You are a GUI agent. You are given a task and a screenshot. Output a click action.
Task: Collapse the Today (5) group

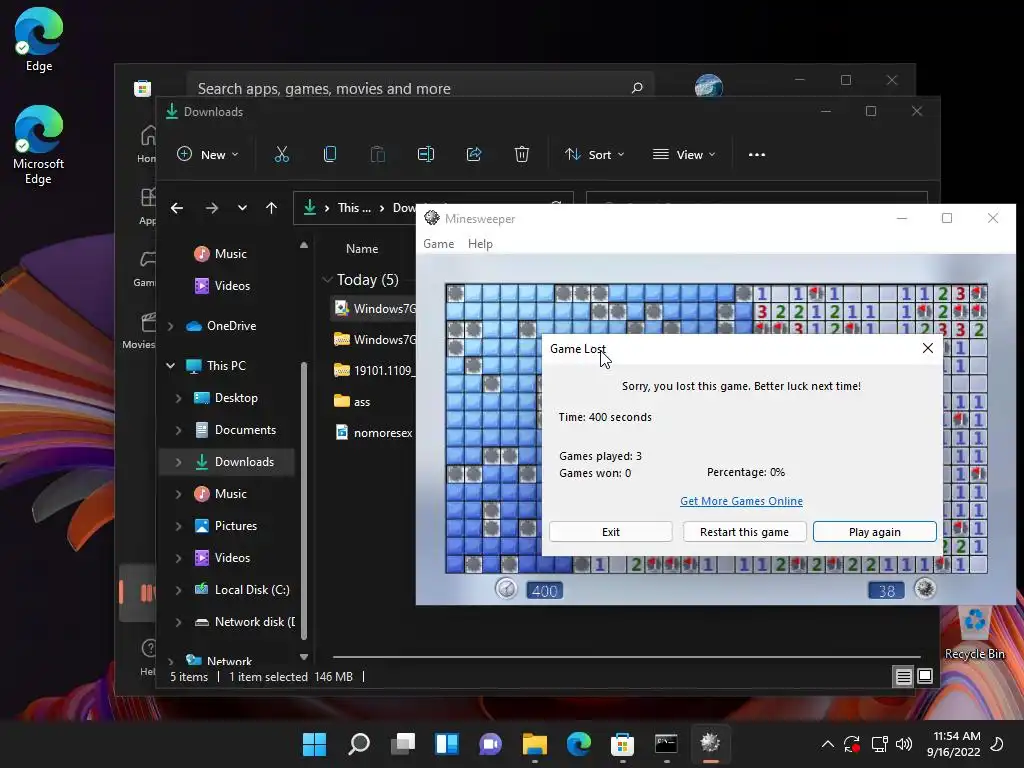(327, 280)
